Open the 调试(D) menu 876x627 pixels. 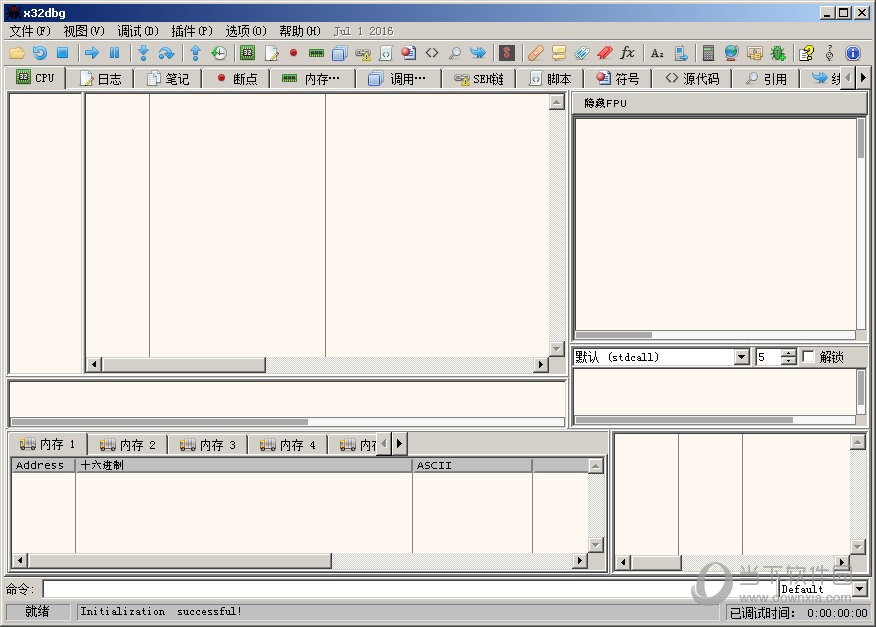[137, 31]
